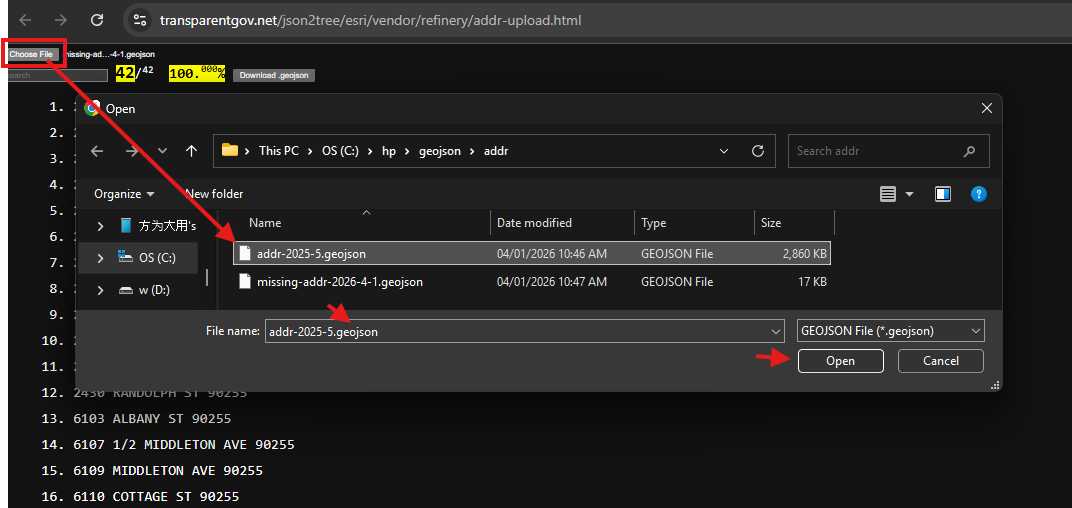The width and height of the screenshot is (1072, 508).
Task: Select the missing-addr-2026-4-1.geojson file
Action: pyautogui.click(x=339, y=282)
